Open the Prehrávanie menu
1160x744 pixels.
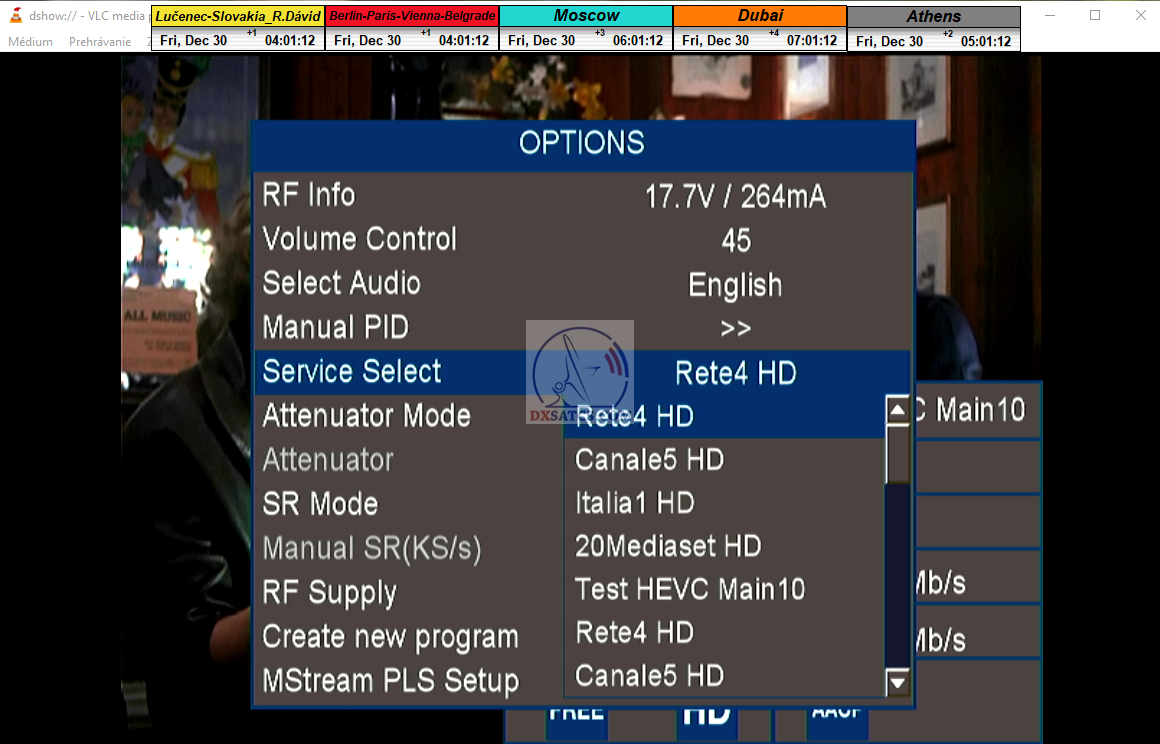pyautogui.click(x=100, y=42)
